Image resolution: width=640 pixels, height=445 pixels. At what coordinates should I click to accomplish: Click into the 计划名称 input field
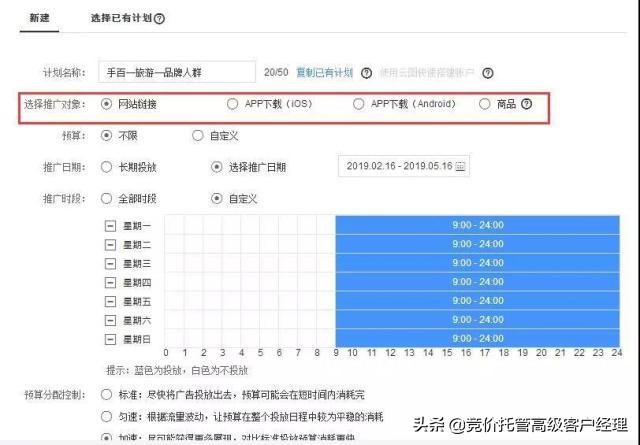click(x=177, y=72)
